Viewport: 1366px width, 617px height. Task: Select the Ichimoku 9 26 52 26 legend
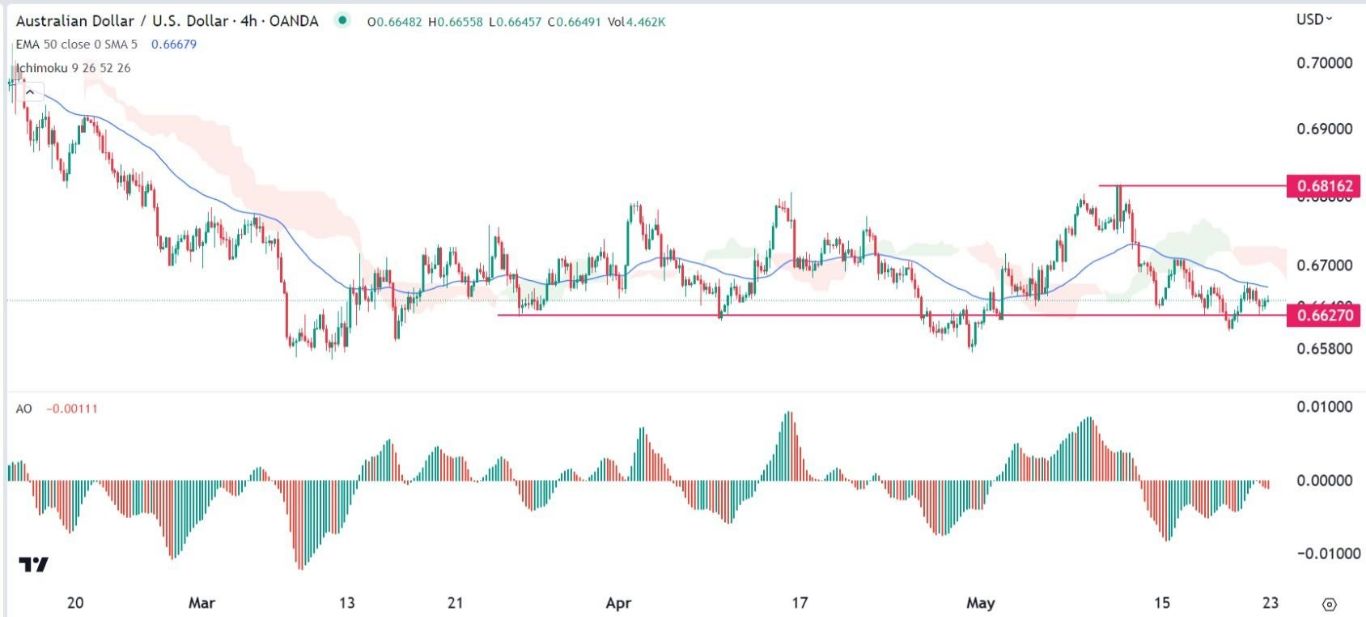click(71, 68)
